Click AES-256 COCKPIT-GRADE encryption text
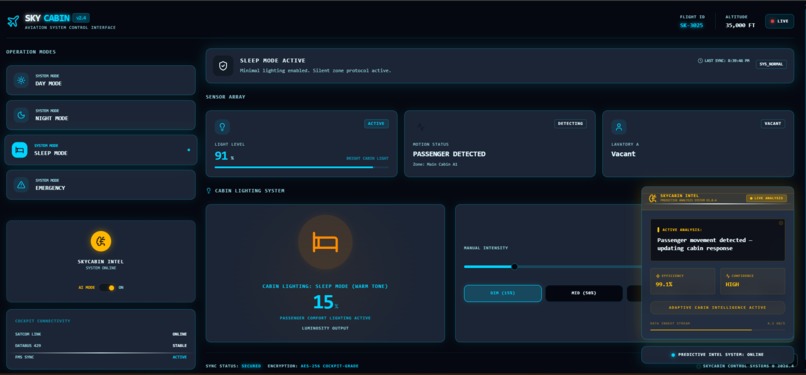This screenshot has width=806, height=375. (x=328, y=366)
